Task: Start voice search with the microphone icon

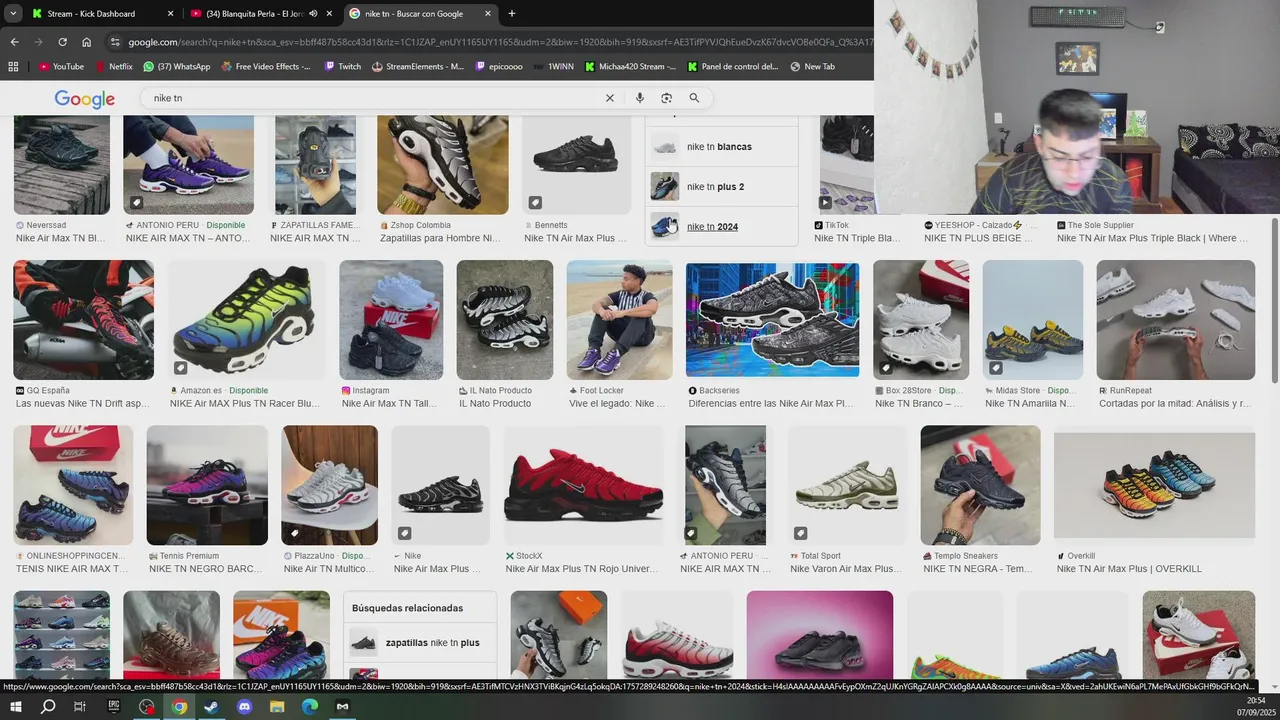Action: tap(640, 98)
